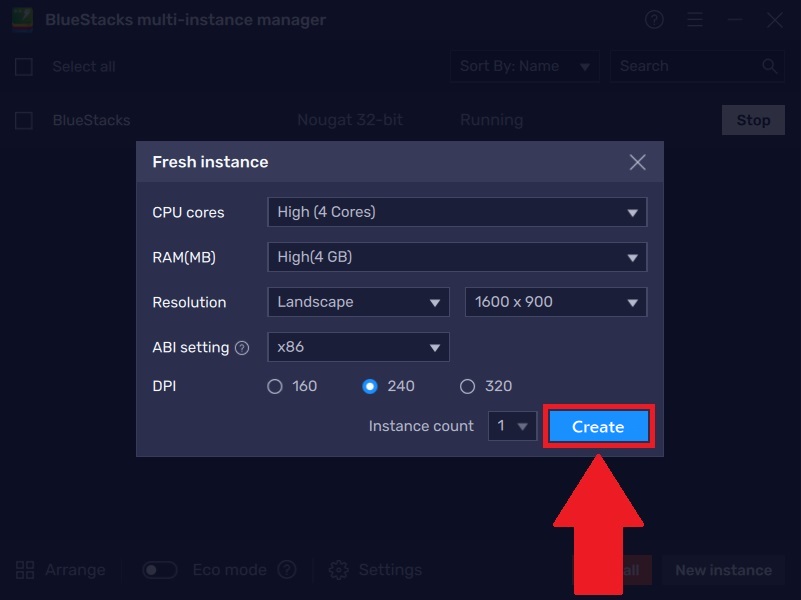Minimize the multi-instance manager window
The height and width of the screenshot is (600, 801).
735,20
